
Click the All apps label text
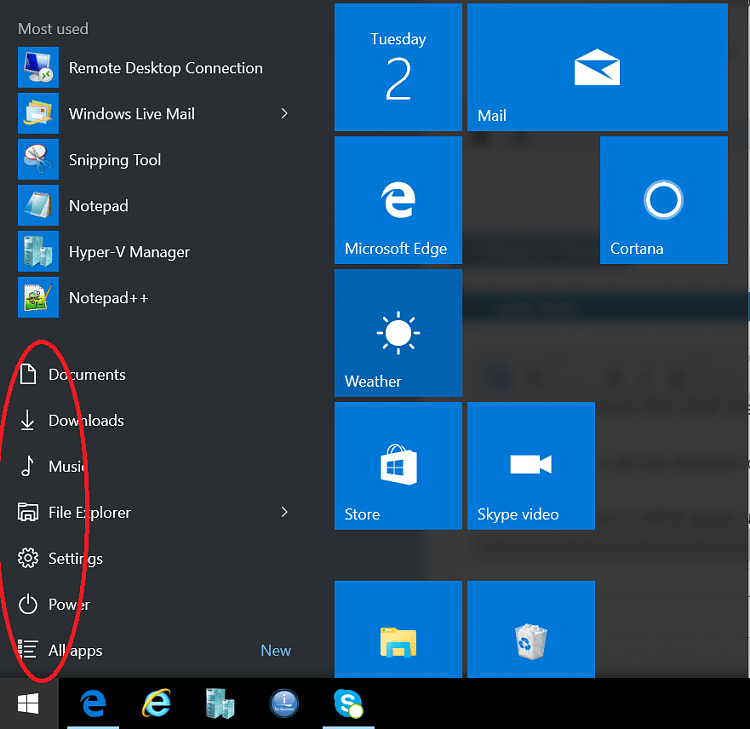75,651
